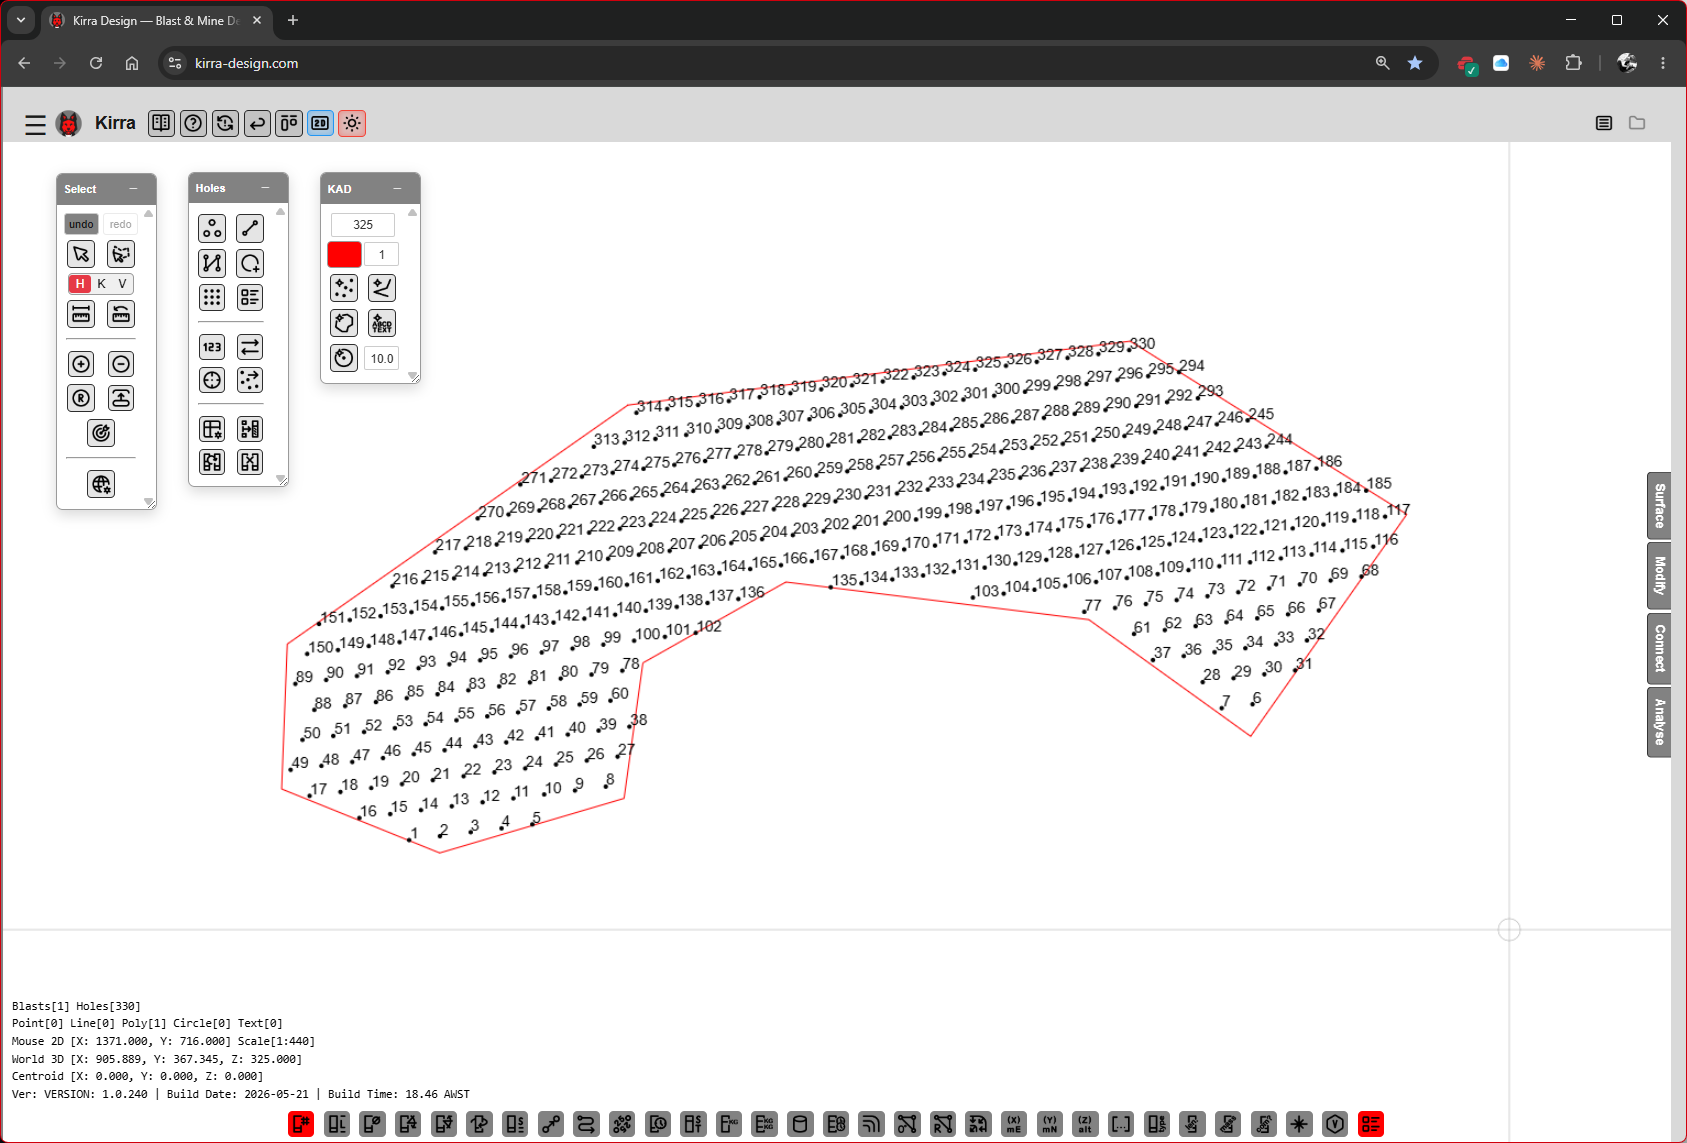Open the folder icon at top right
The height and width of the screenshot is (1143, 1687).
coord(1637,123)
